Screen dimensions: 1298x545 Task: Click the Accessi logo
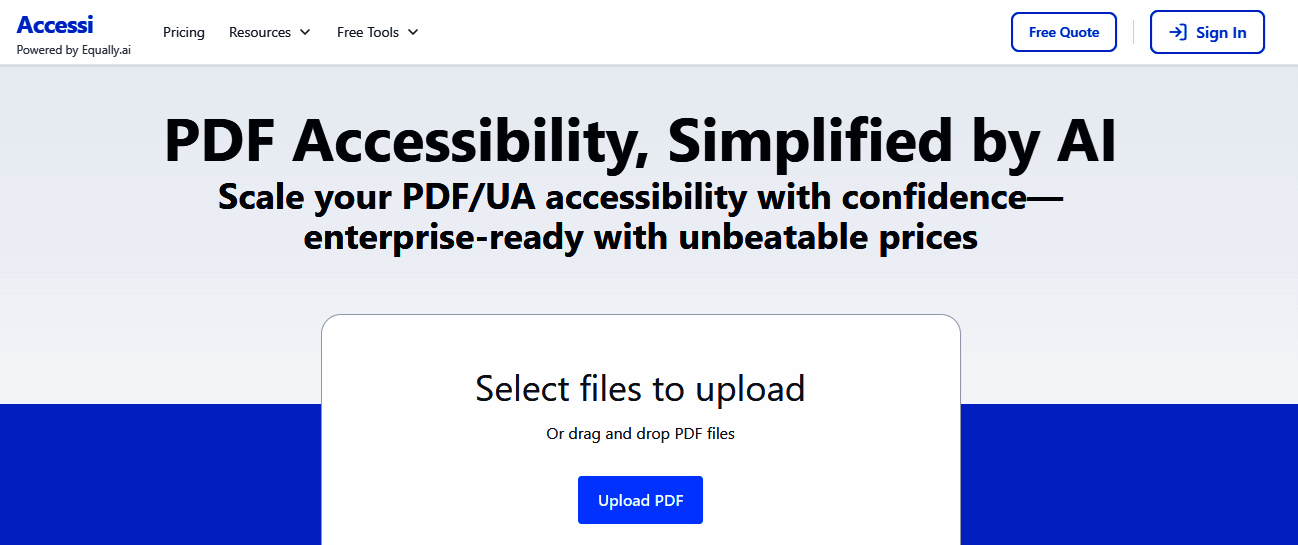point(55,25)
